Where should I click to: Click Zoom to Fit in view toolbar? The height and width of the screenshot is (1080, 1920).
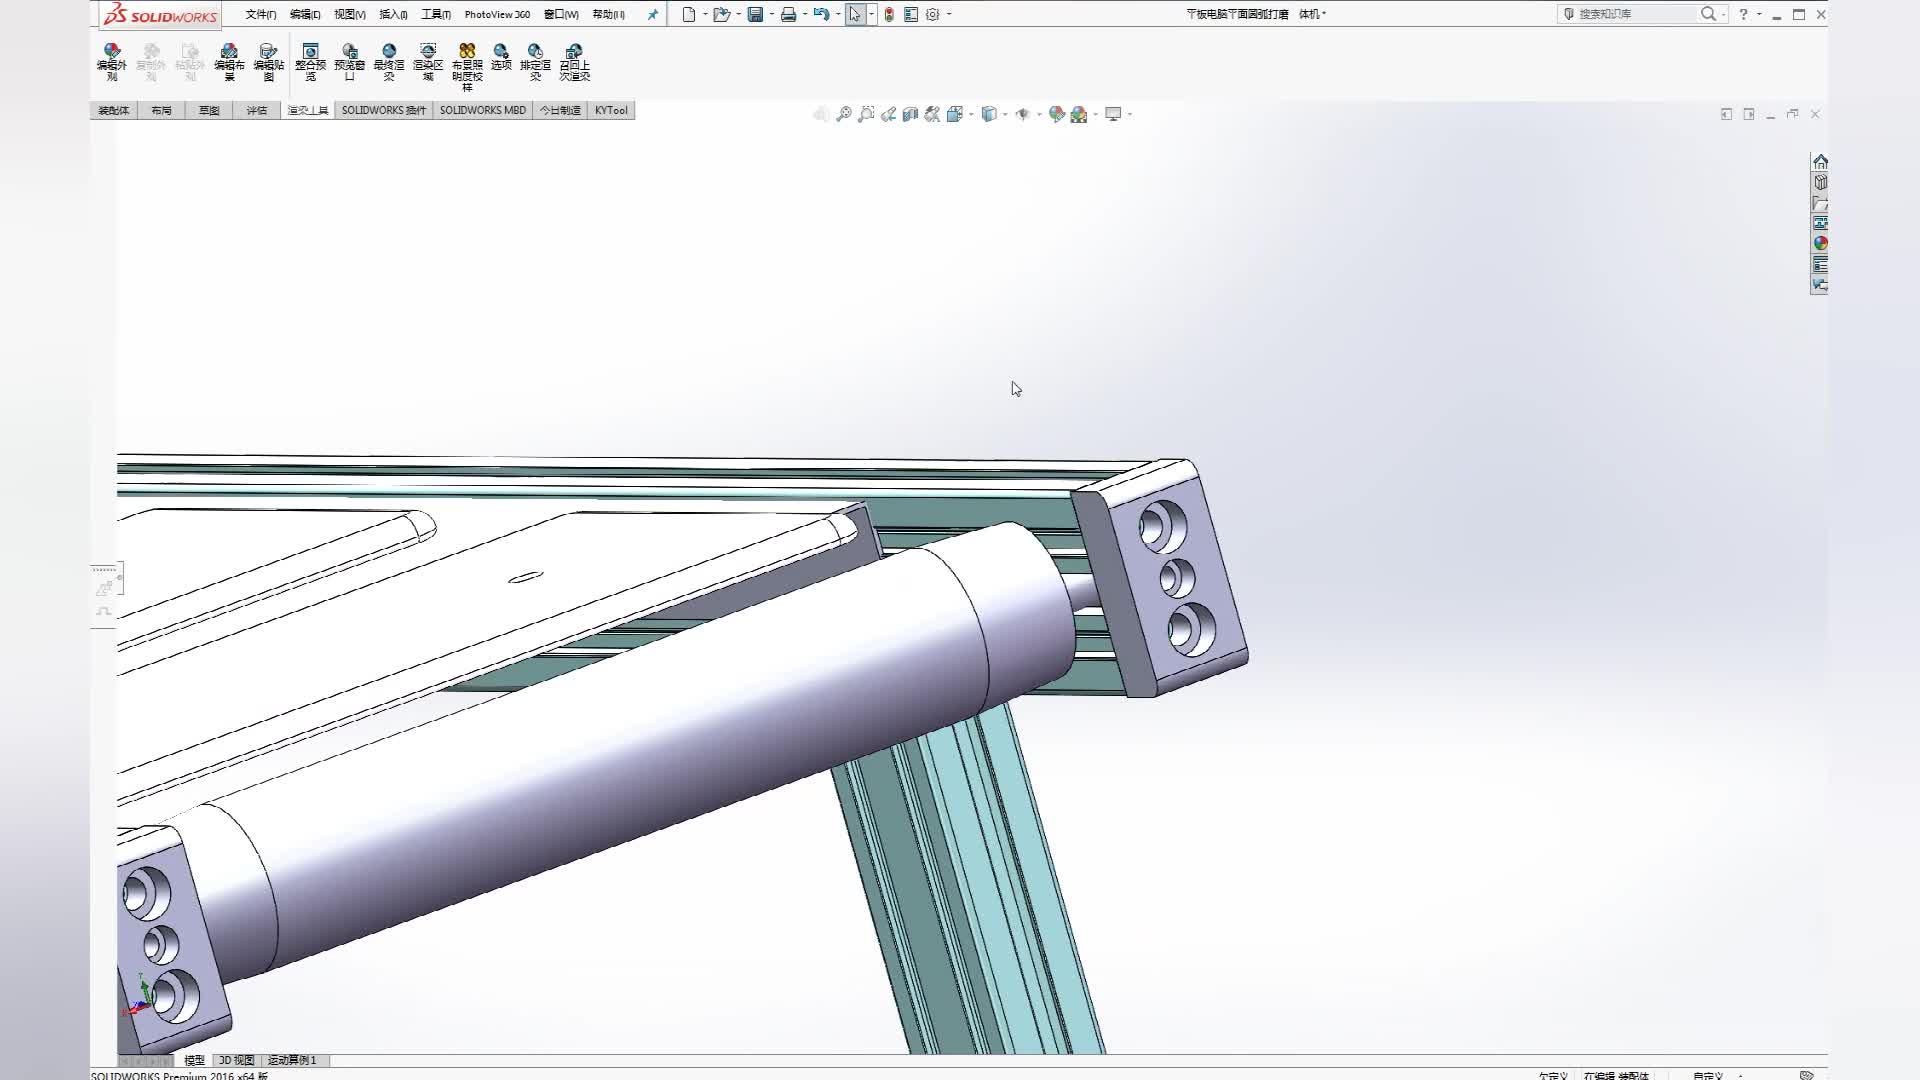click(844, 114)
